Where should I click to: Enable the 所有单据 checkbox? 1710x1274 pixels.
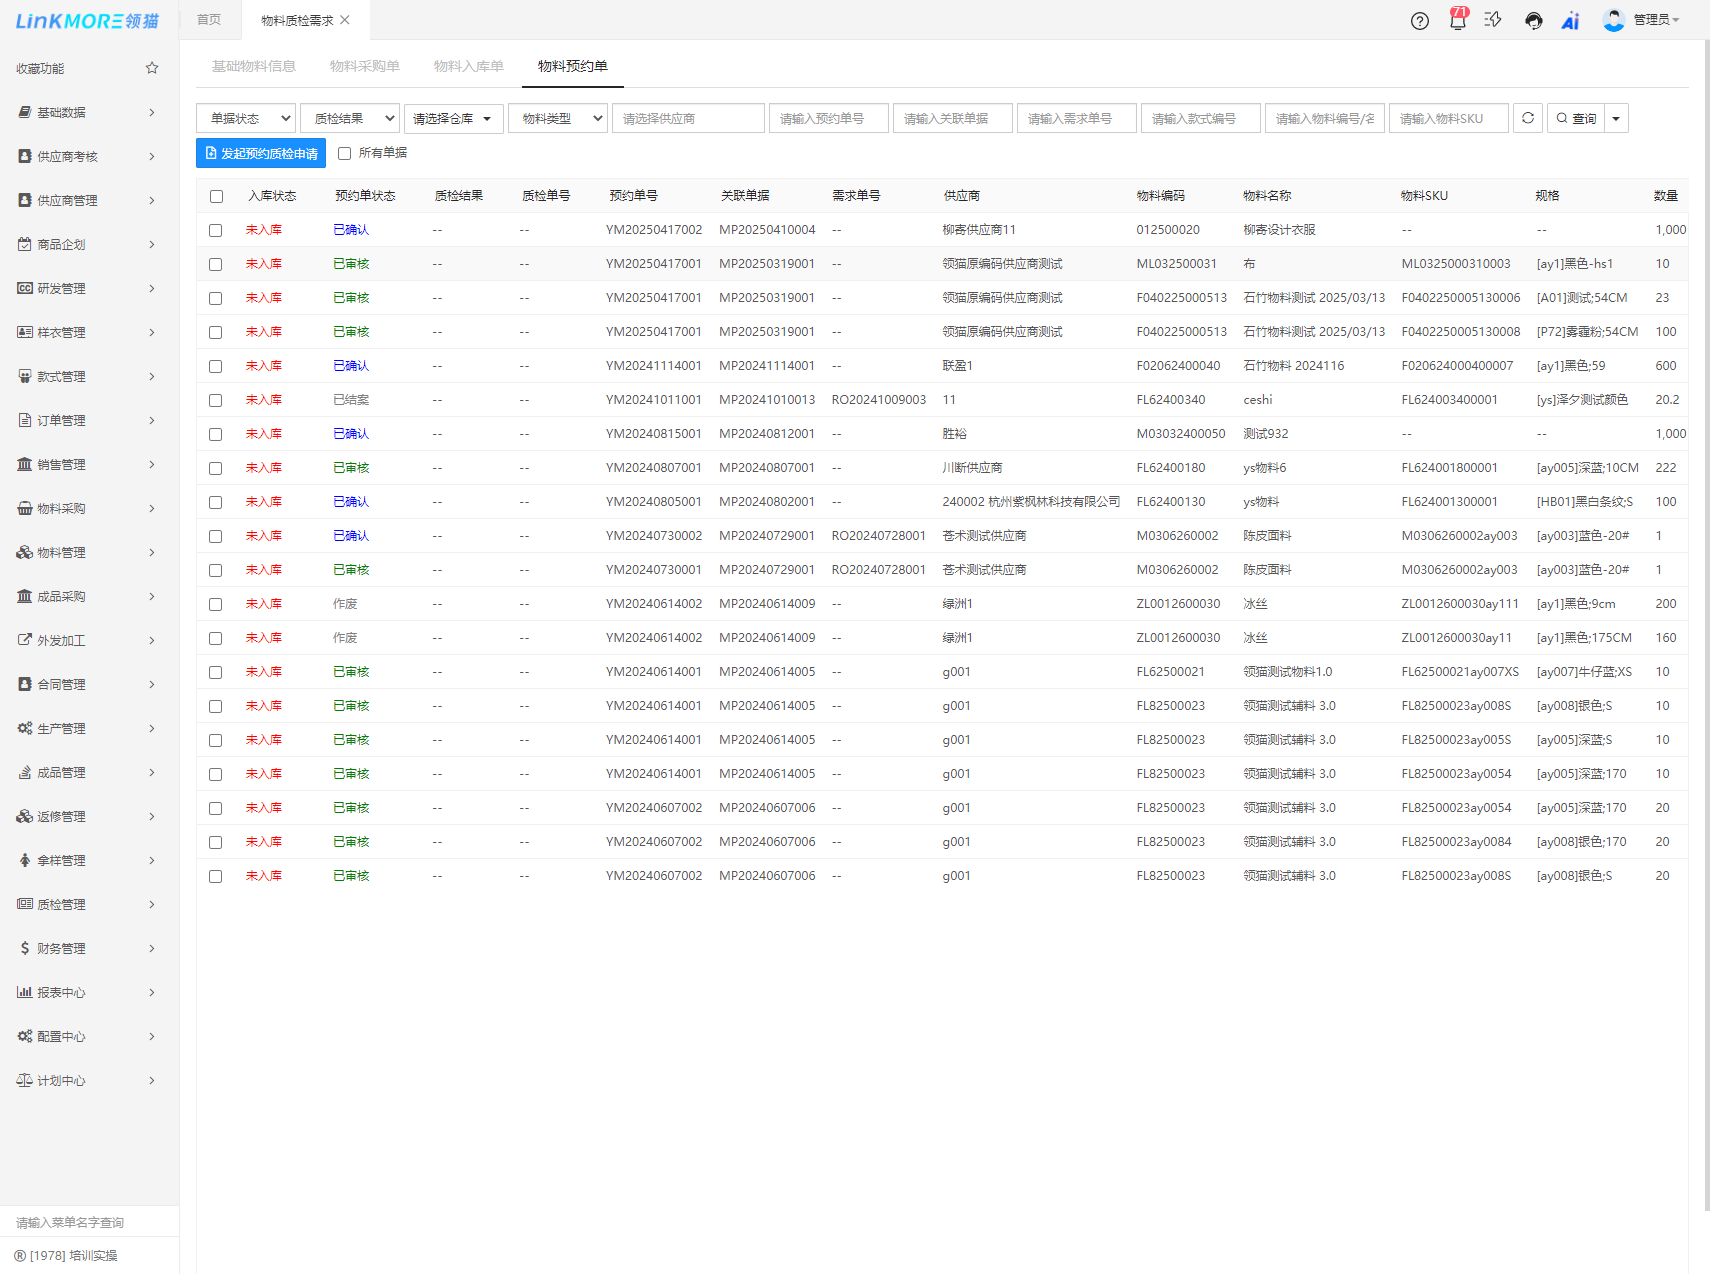(345, 153)
